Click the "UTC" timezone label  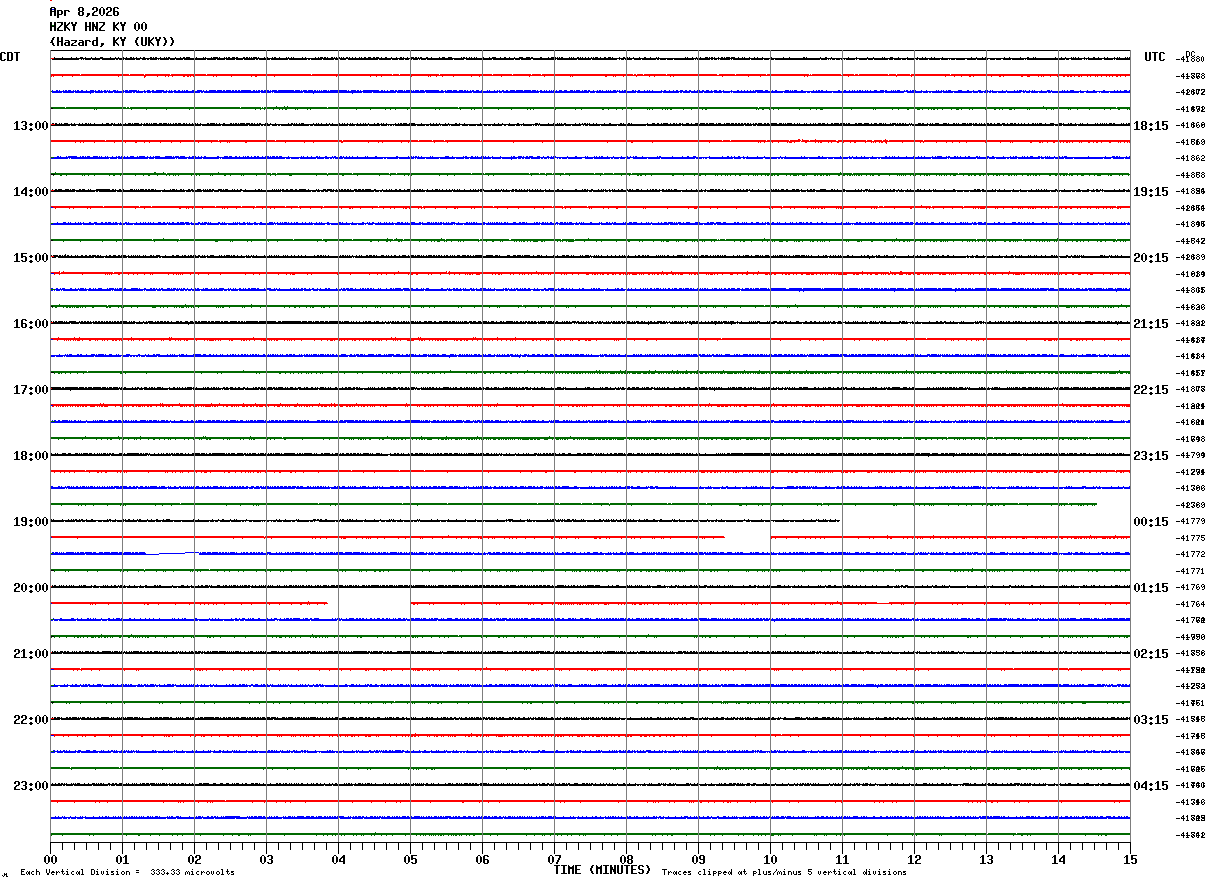1155,57
